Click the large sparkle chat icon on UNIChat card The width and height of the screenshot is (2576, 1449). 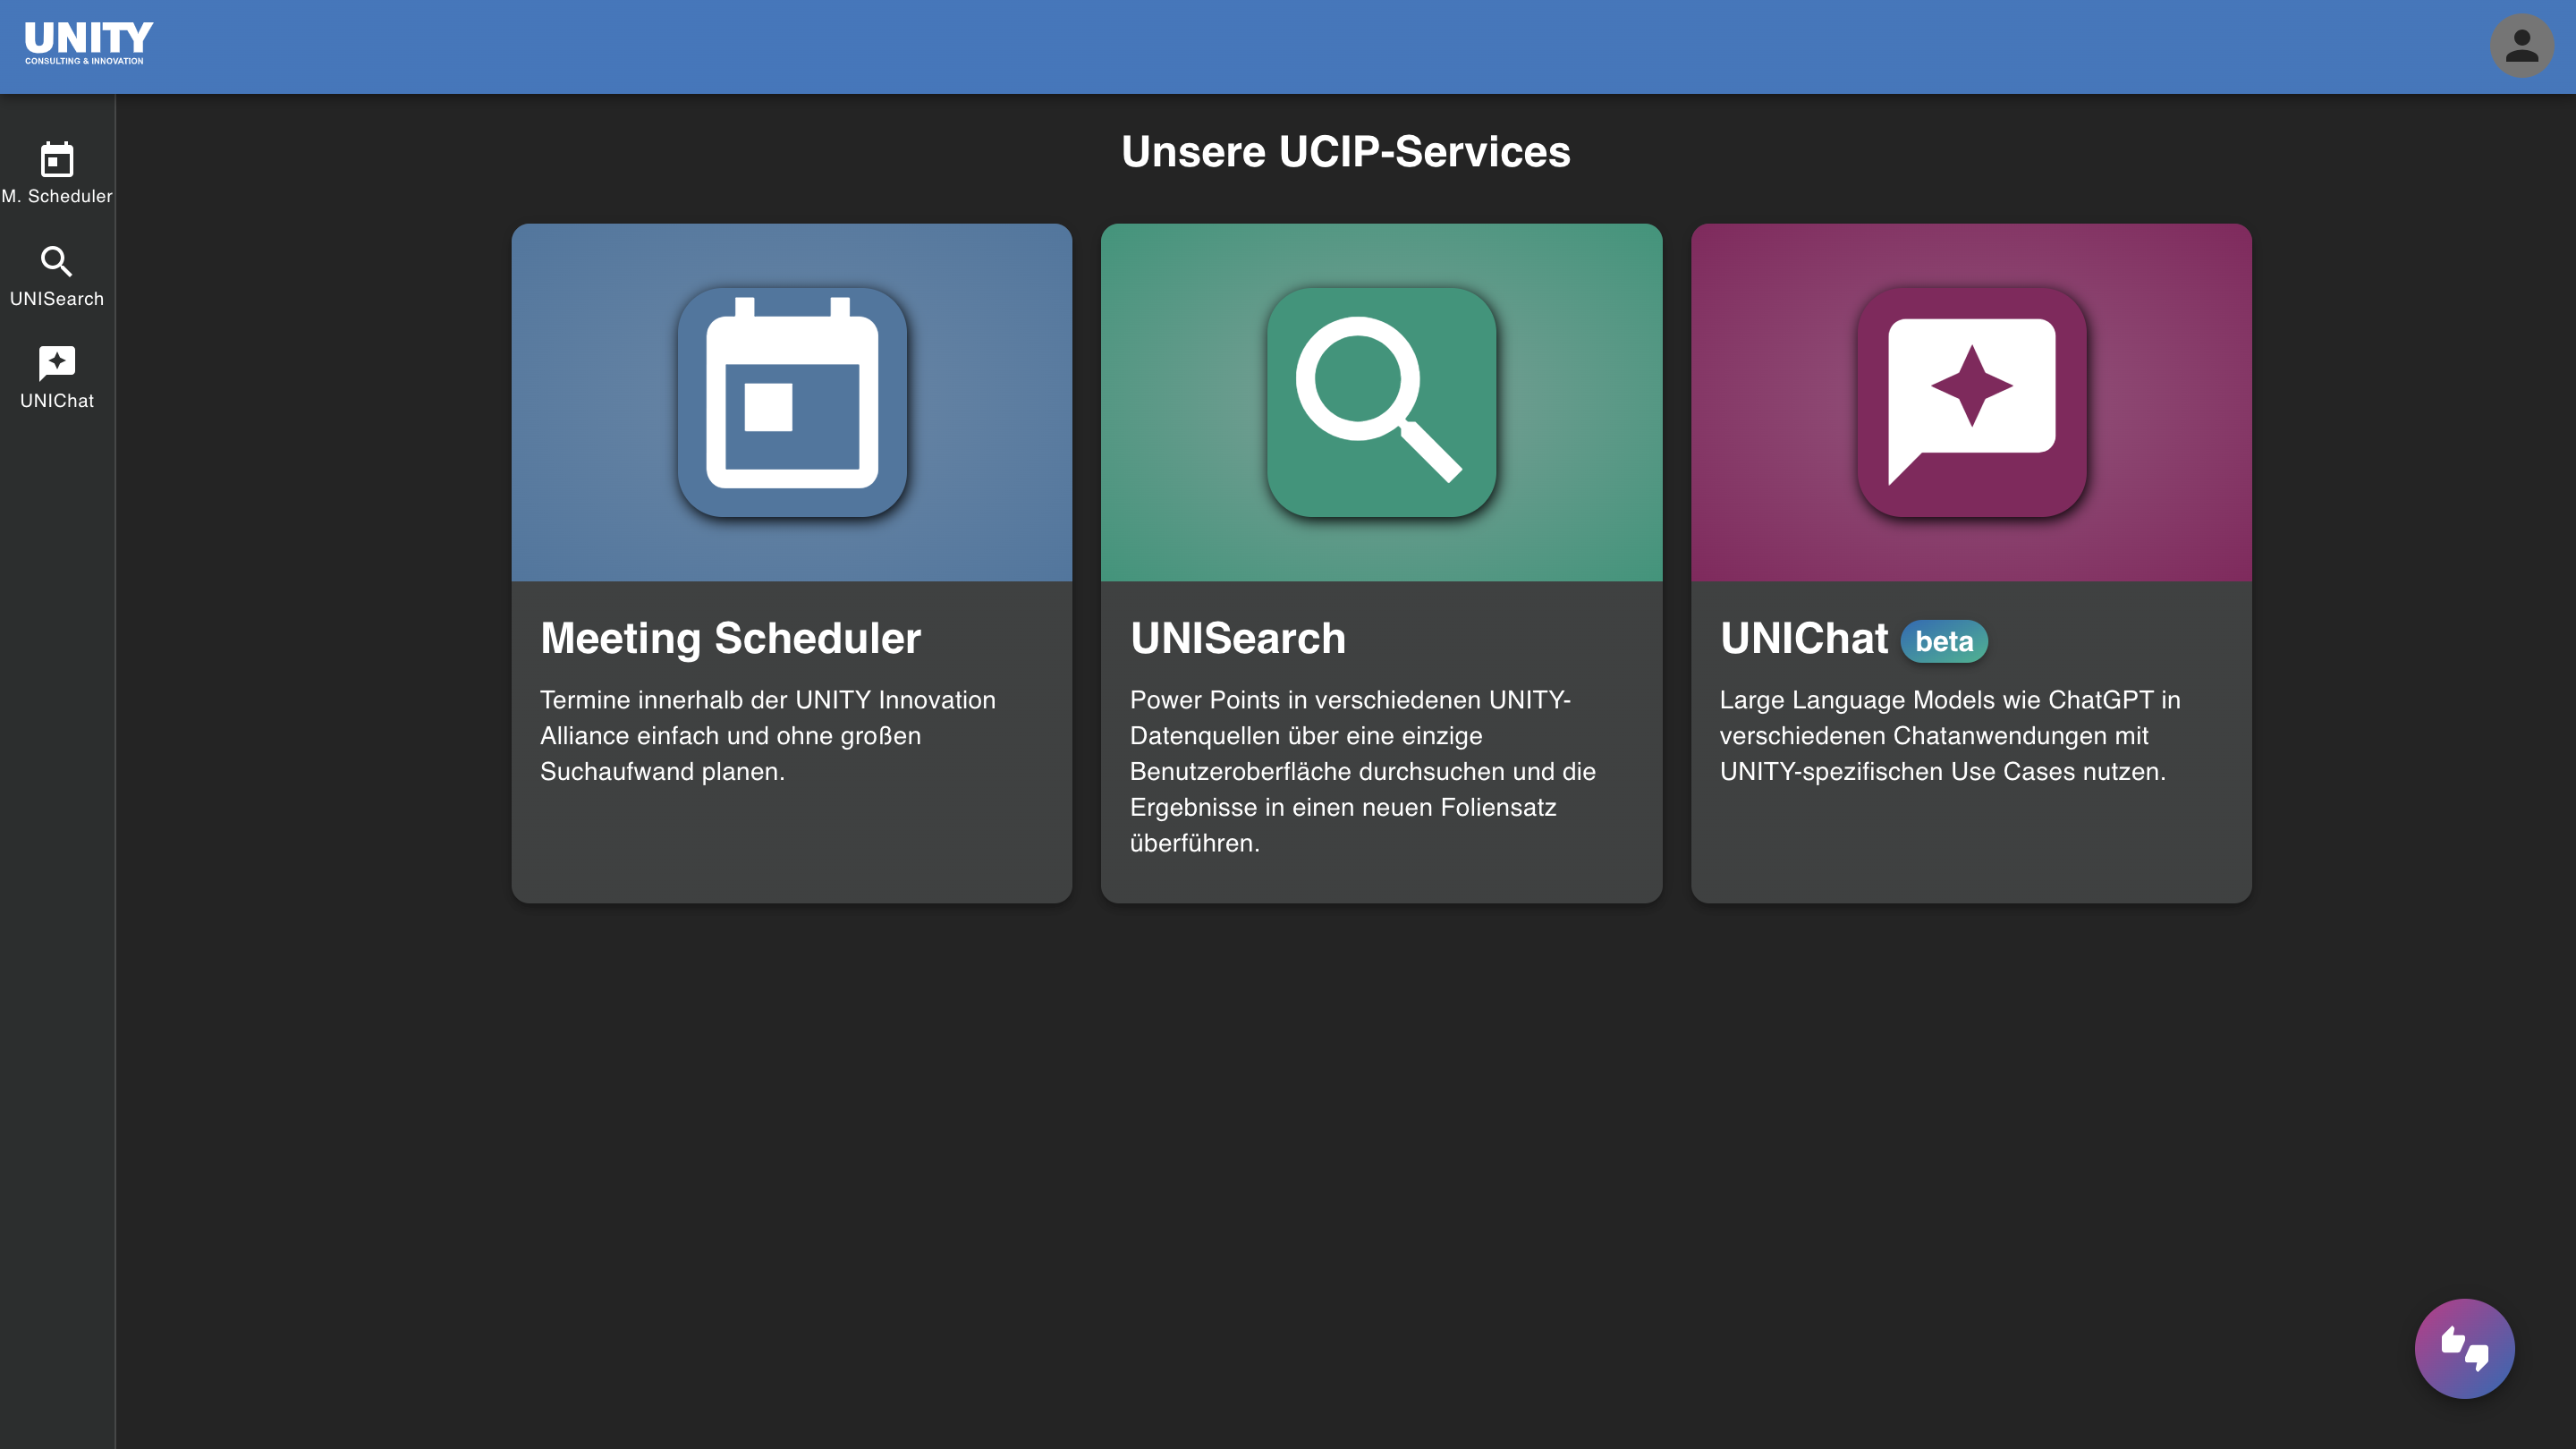(x=1971, y=402)
